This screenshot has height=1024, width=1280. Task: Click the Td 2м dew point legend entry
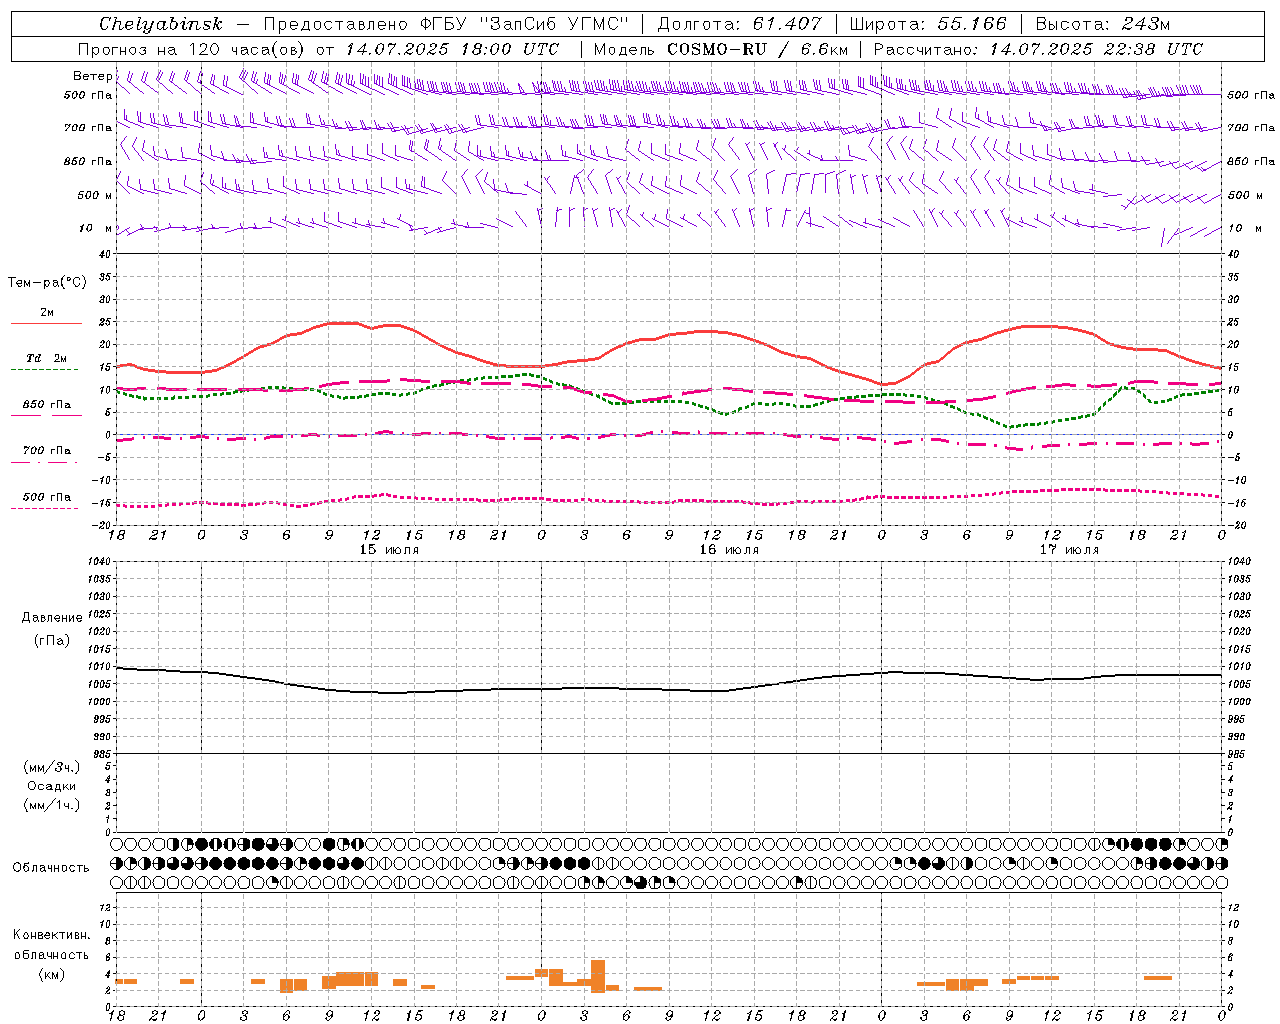pyautogui.click(x=47, y=358)
